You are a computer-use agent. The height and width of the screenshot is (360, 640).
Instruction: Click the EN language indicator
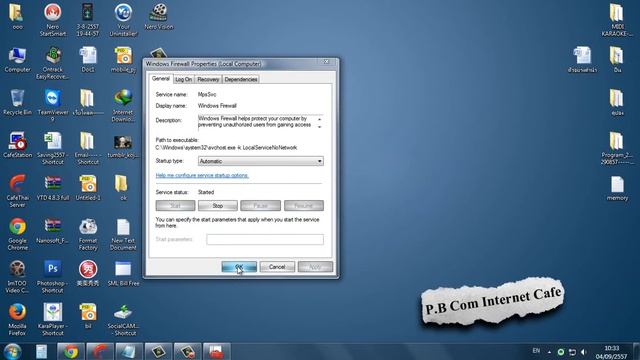[x=536, y=351]
